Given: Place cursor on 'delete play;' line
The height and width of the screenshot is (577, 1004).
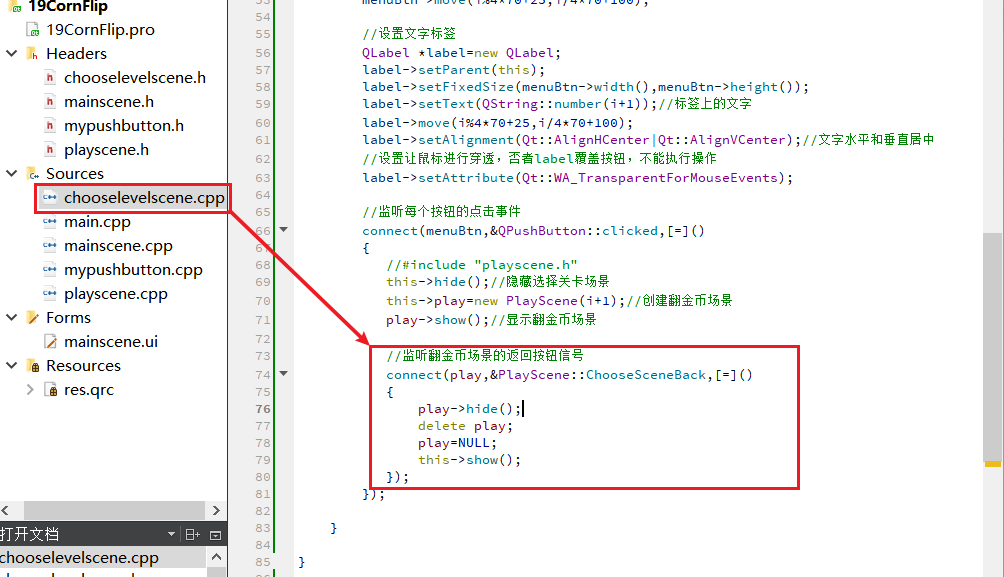Looking at the screenshot, I should click(x=465, y=426).
